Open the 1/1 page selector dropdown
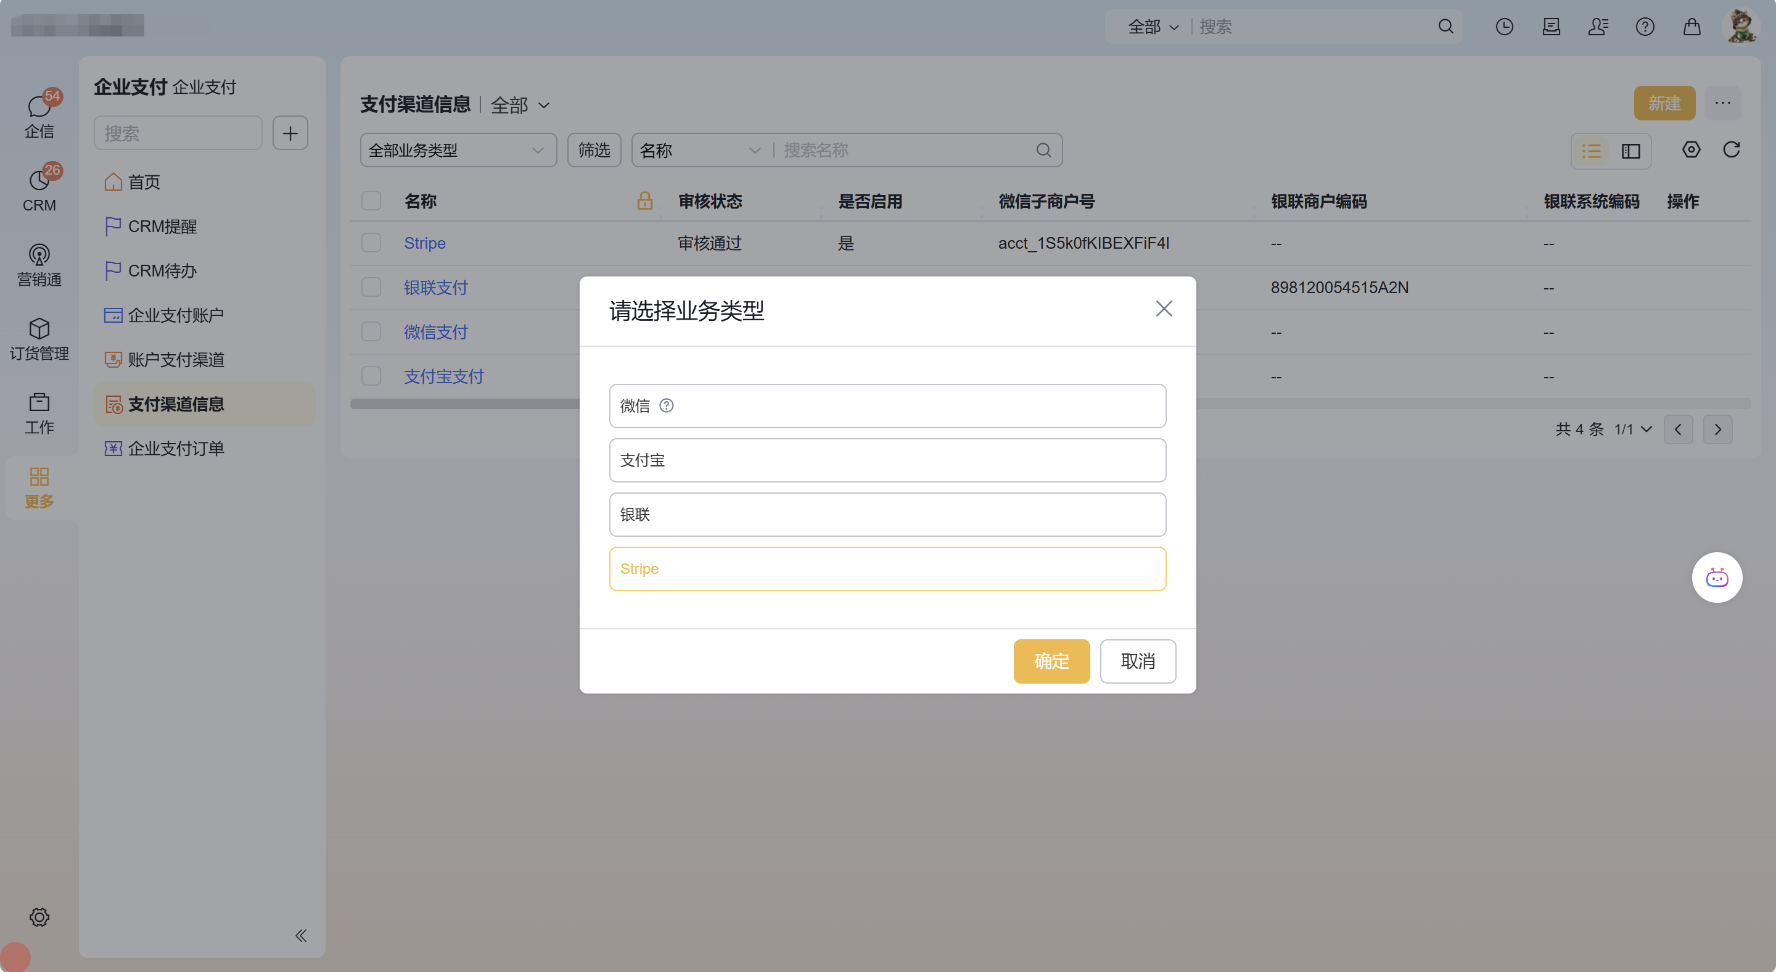Image resolution: width=1776 pixels, height=972 pixels. 1633,430
